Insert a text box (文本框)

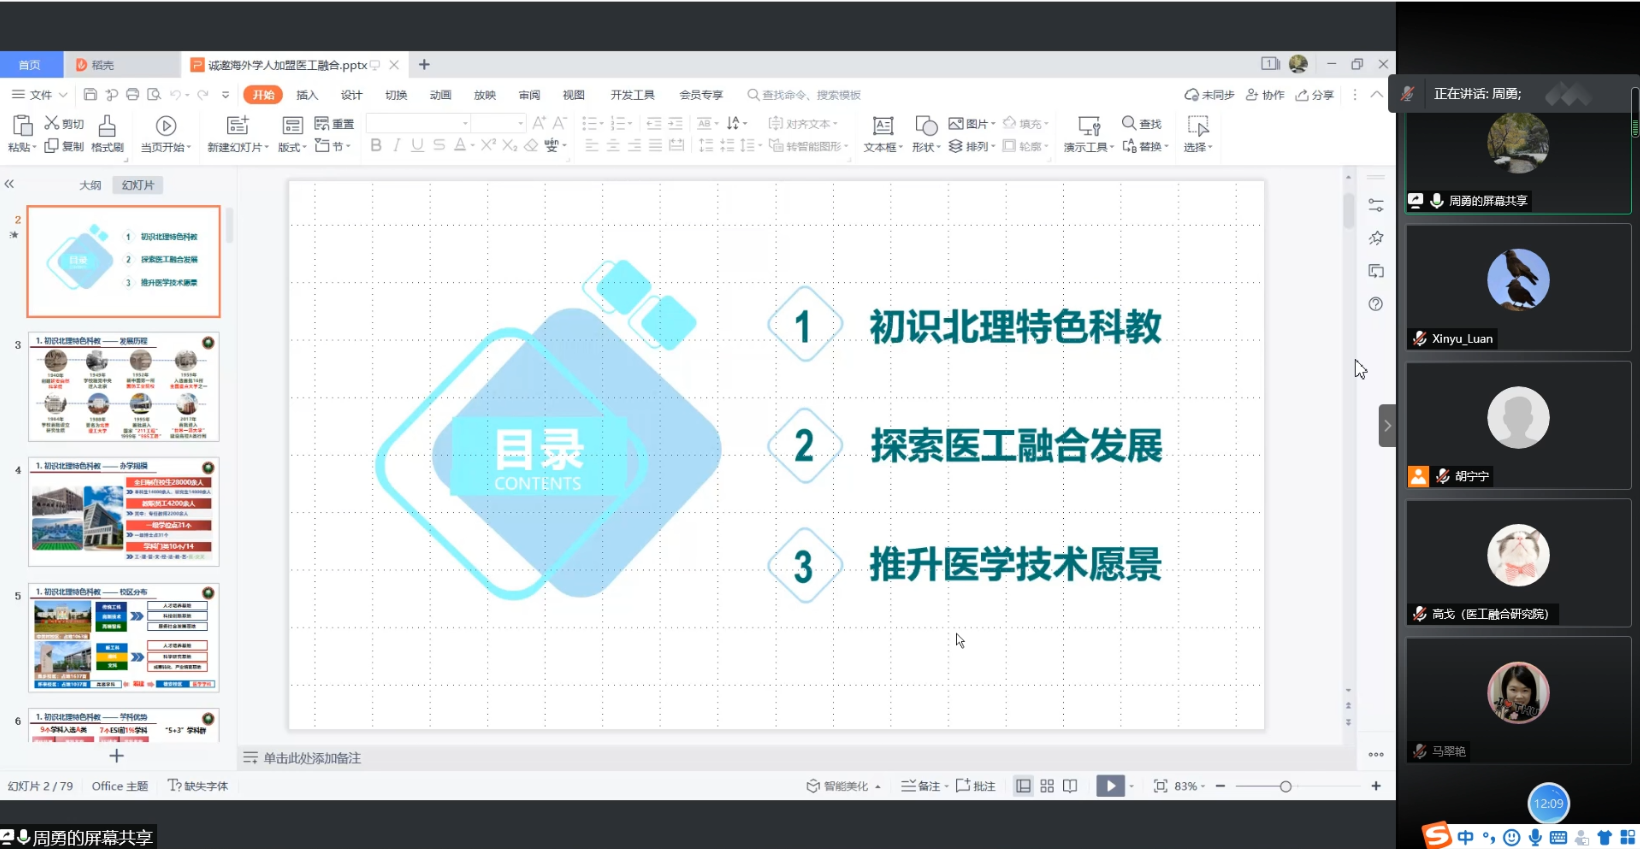[x=882, y=126]
